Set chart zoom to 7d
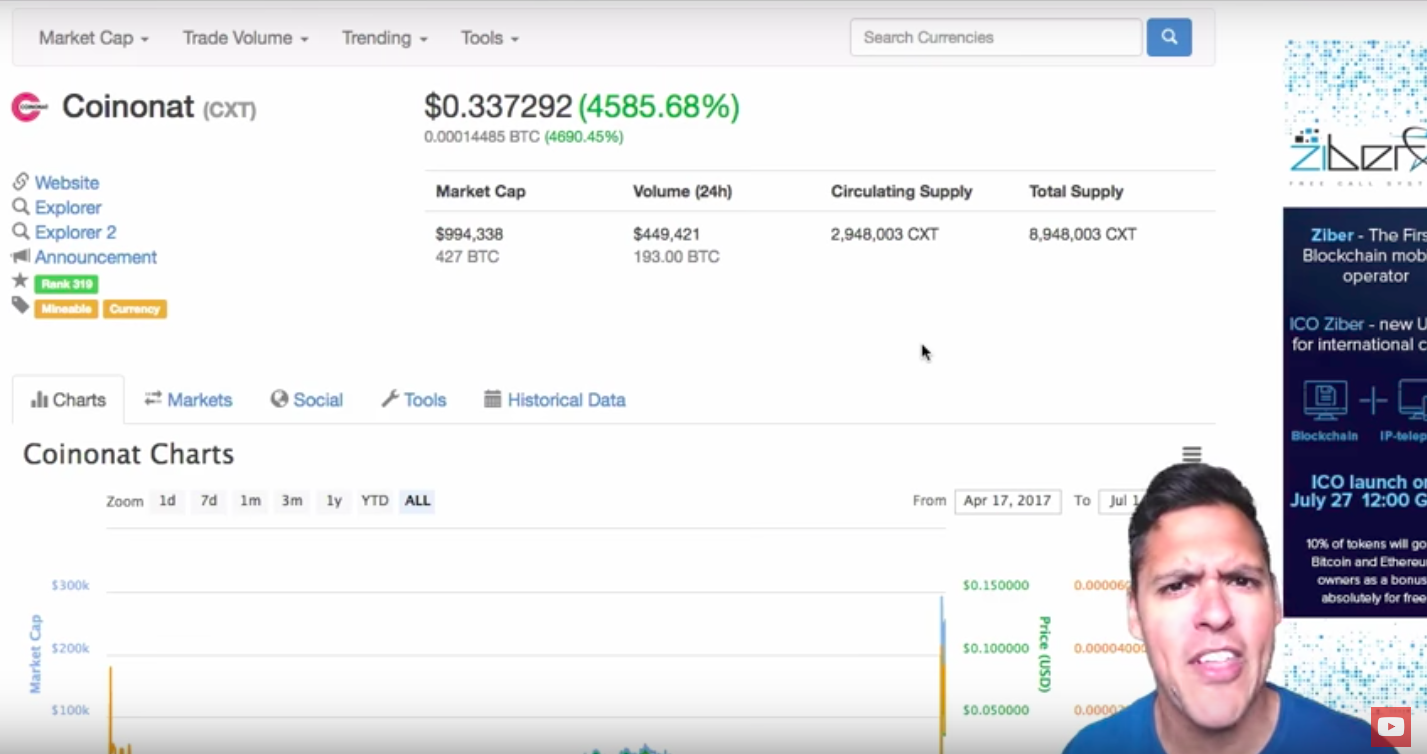The height and width of the screenshot is (754, 1427). point(208,501)
